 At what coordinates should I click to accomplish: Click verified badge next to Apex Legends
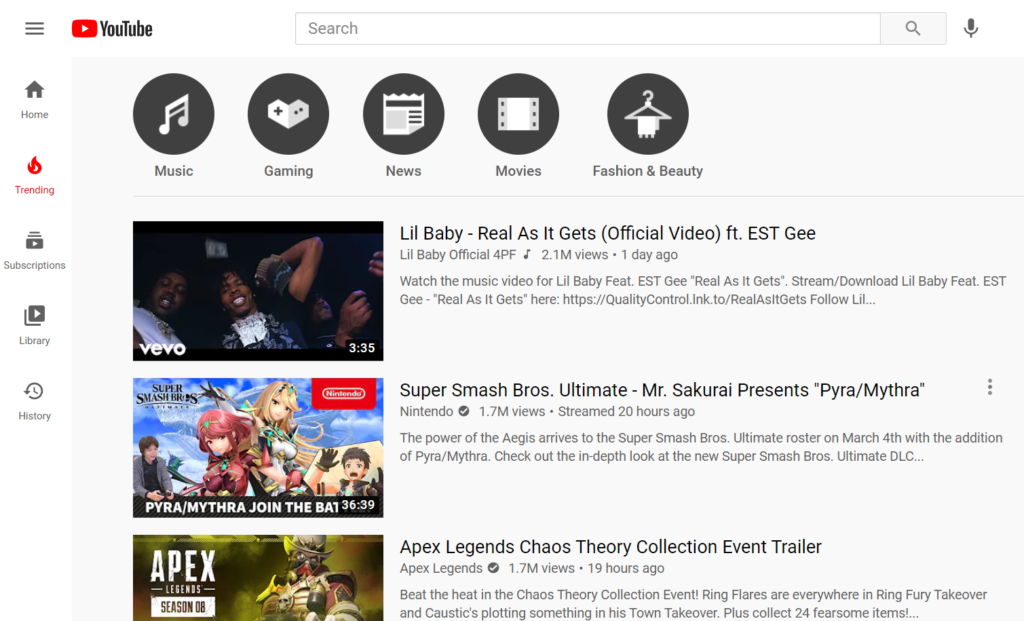(x=494, y=568)
